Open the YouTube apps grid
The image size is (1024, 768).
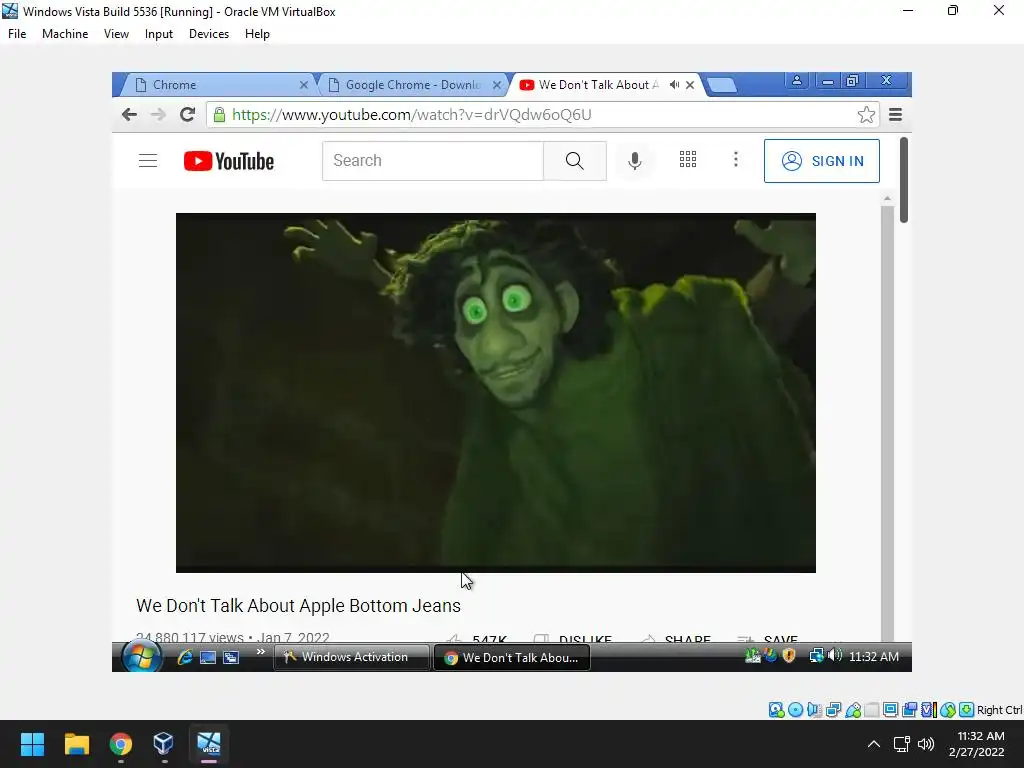(x=688, y=159)
